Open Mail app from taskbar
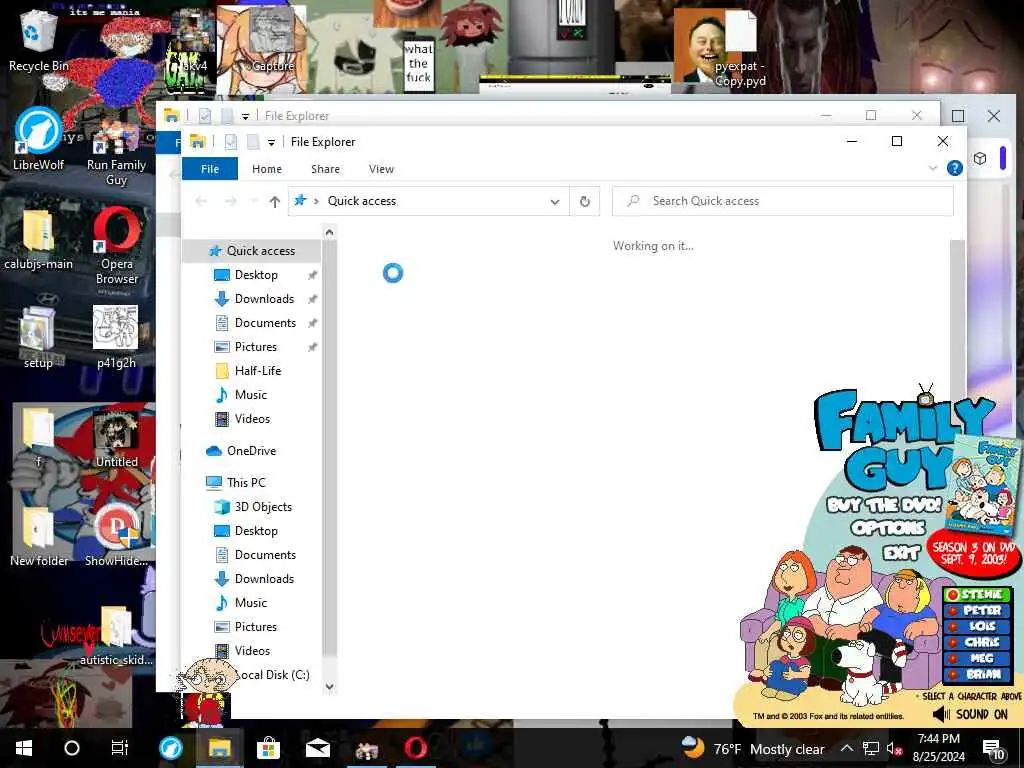 click(317, 748)
